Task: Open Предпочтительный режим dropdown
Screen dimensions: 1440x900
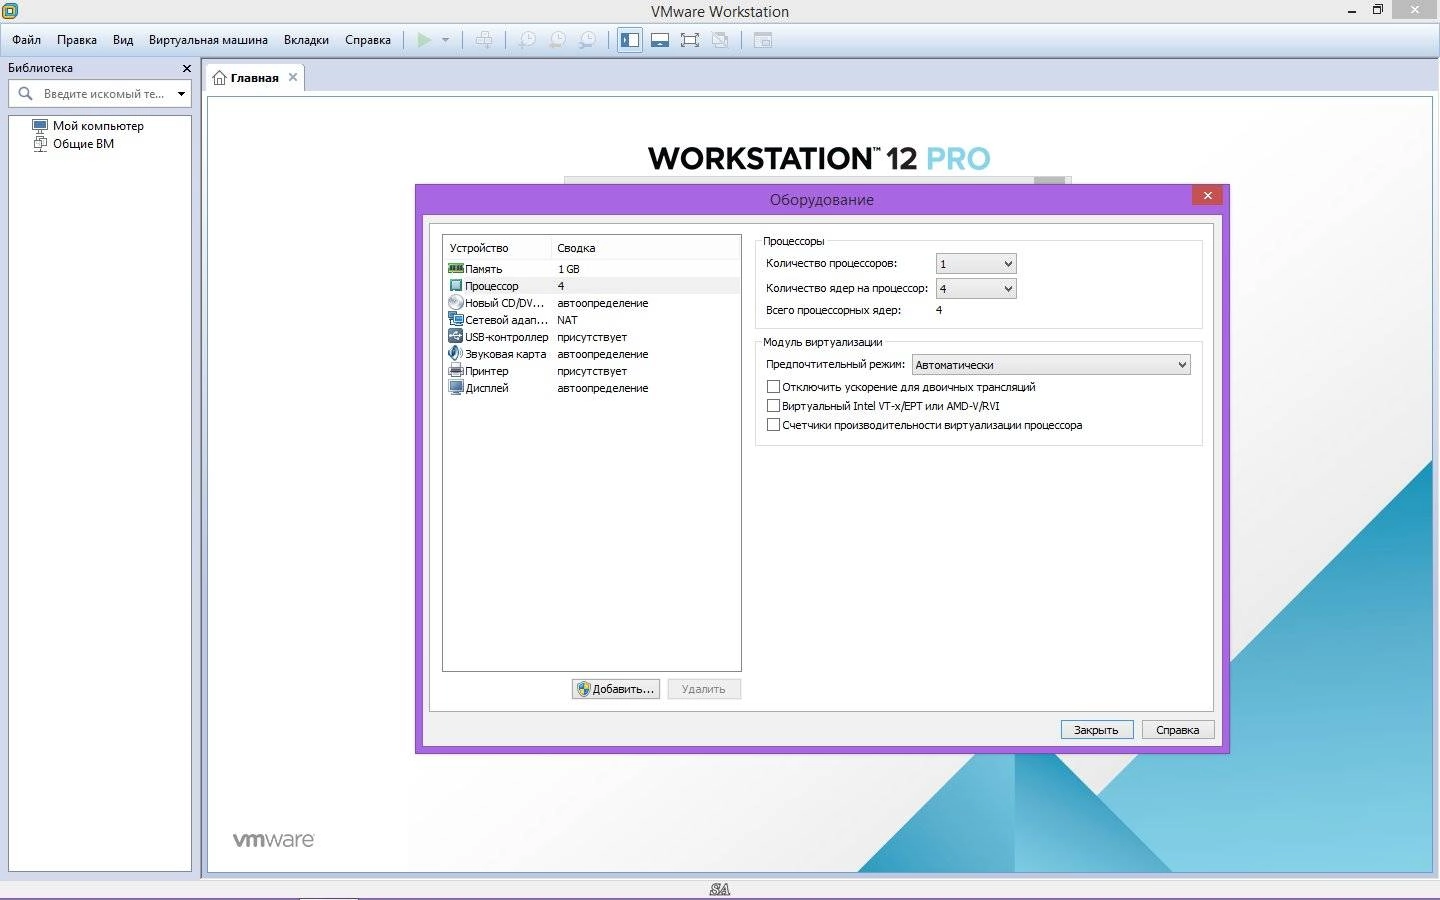Action: (x=1051, y=365)
